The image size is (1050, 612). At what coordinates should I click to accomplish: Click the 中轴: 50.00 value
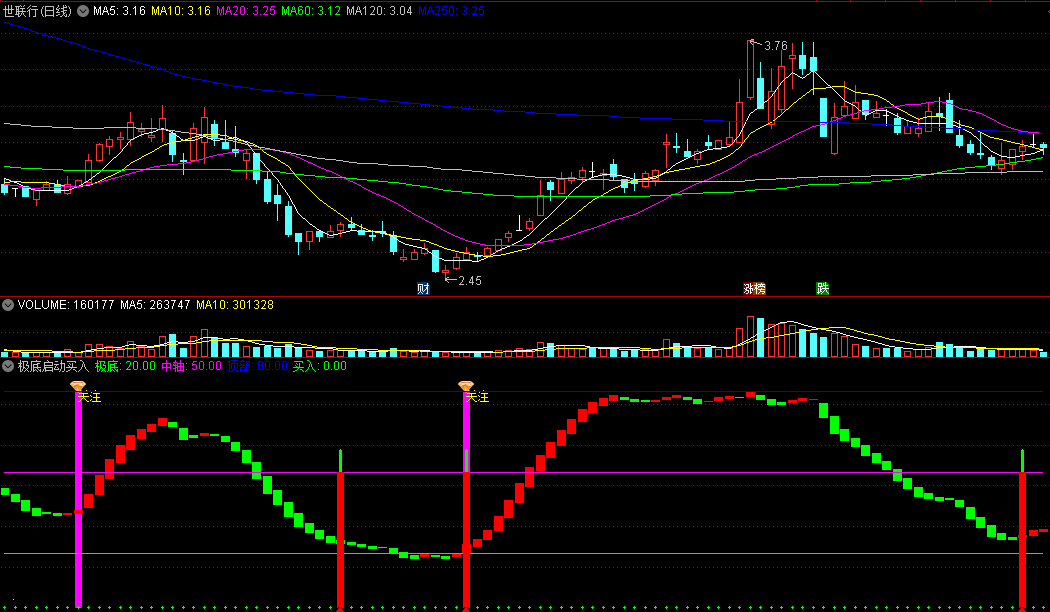[x=192, y=366]
